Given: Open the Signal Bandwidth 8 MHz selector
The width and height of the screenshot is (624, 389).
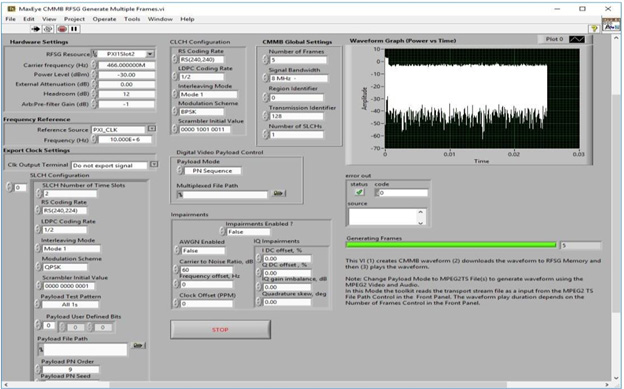Looking at the screenshot, I should click(299, 78).
